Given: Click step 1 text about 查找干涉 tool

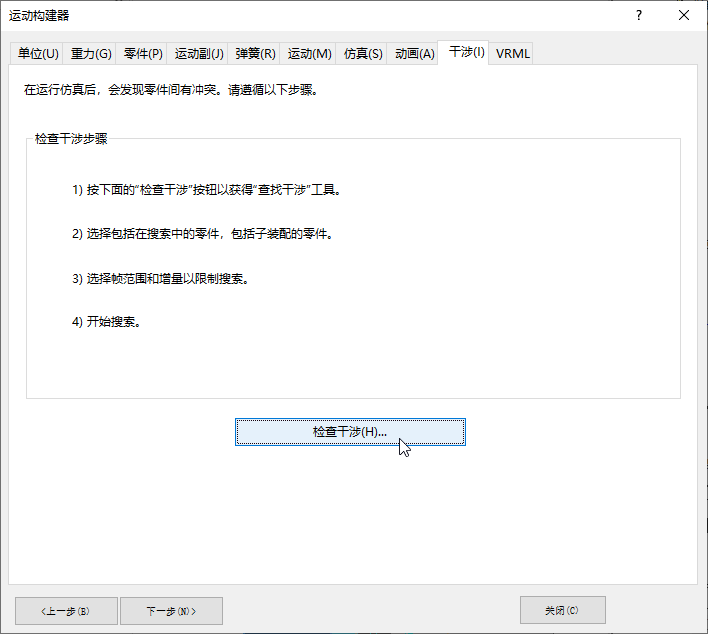Looking at the screenshot, I should tap(207, 190).
